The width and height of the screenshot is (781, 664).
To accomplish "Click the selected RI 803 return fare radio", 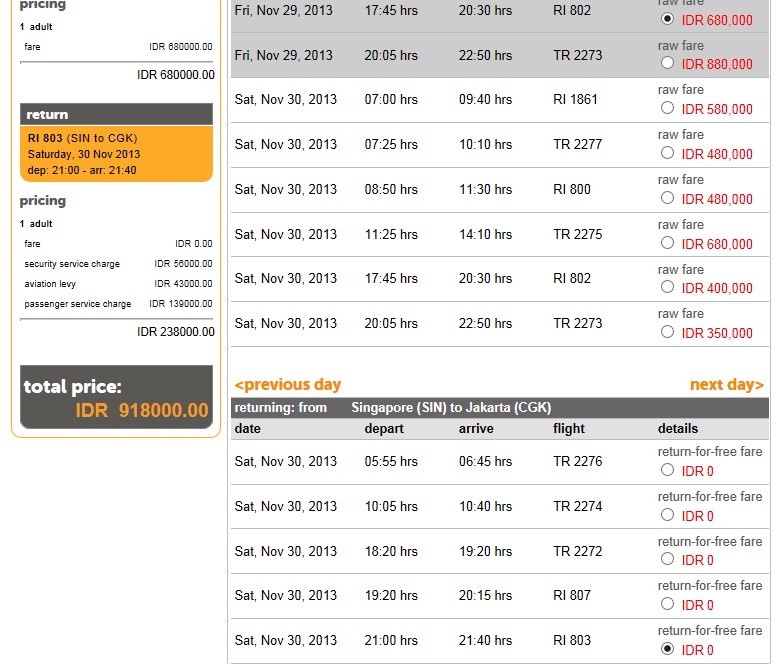I will pyautogui.click(x=667, y=649).
